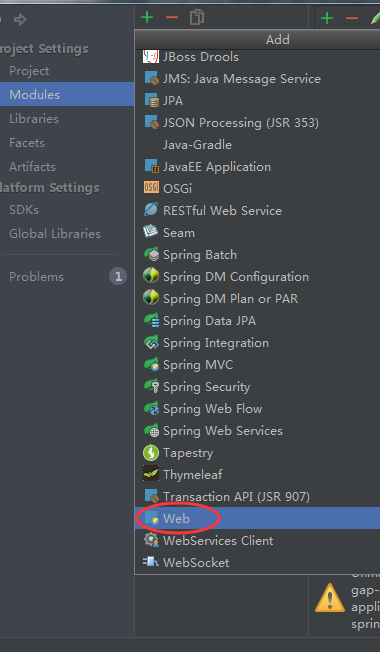The width and height of the screenshot is (380, 652).
Task: Pick Thymeleaf menu entry text
Action: click(192, 474)
